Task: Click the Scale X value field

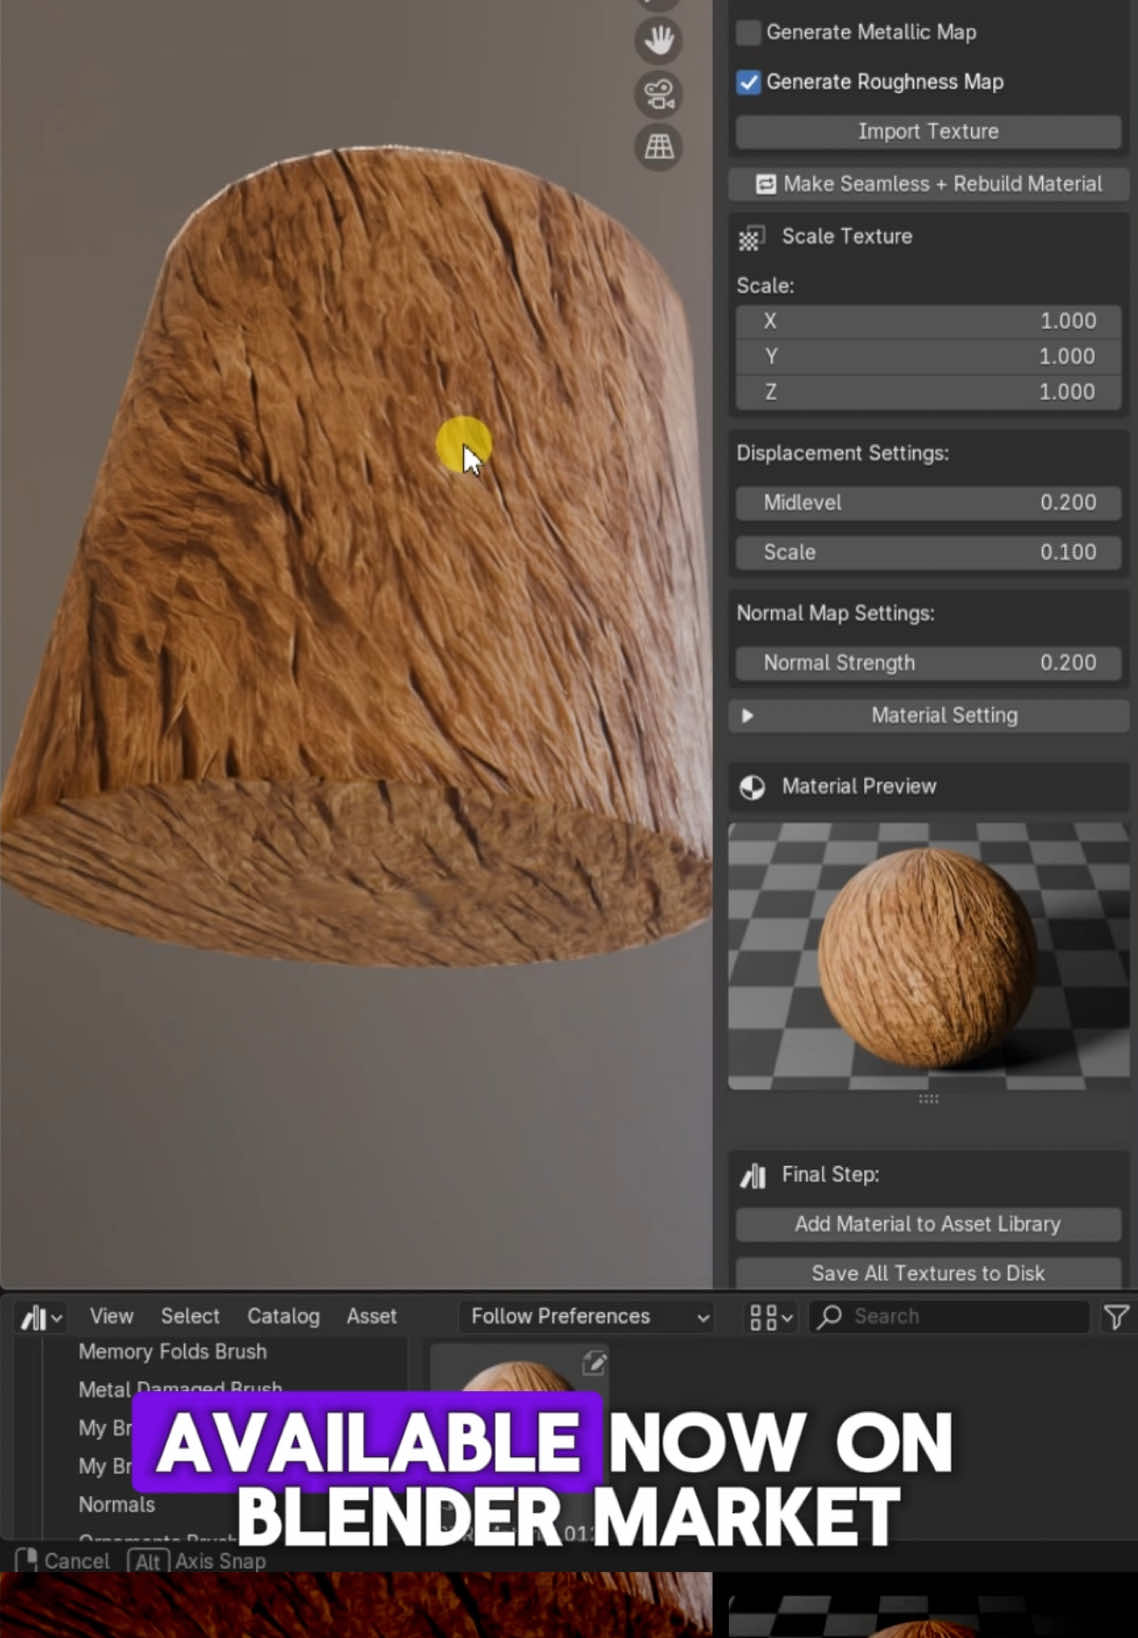Action: click(x=928, y=321)
